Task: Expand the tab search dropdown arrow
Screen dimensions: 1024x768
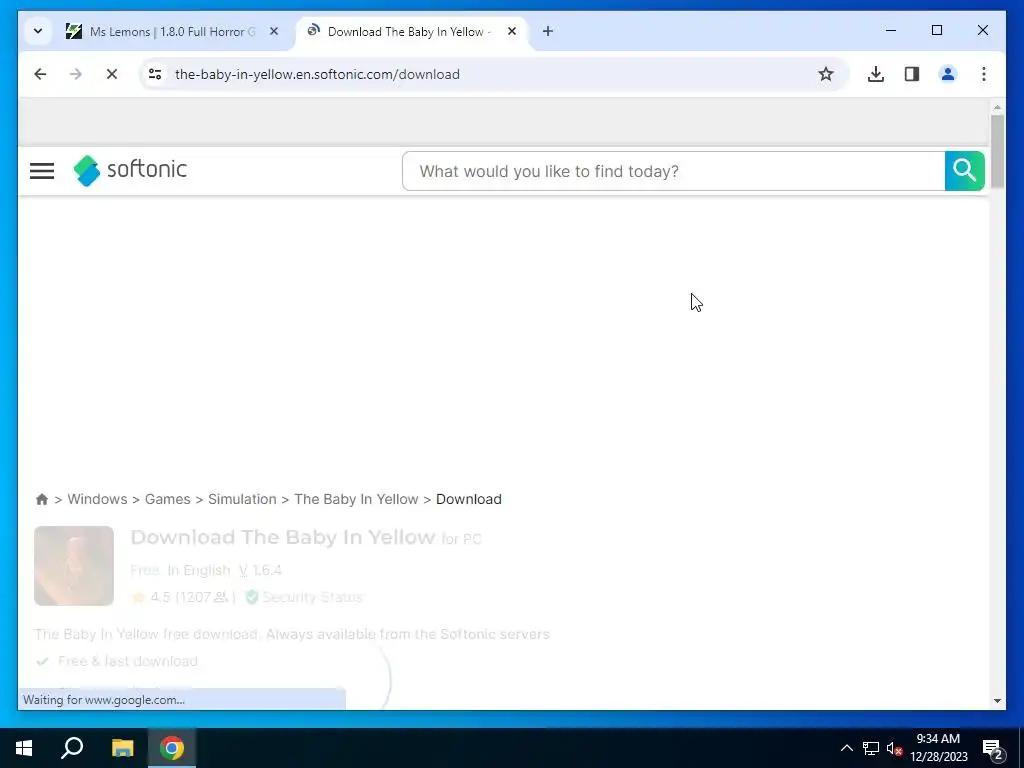Action: pos(38,31)
